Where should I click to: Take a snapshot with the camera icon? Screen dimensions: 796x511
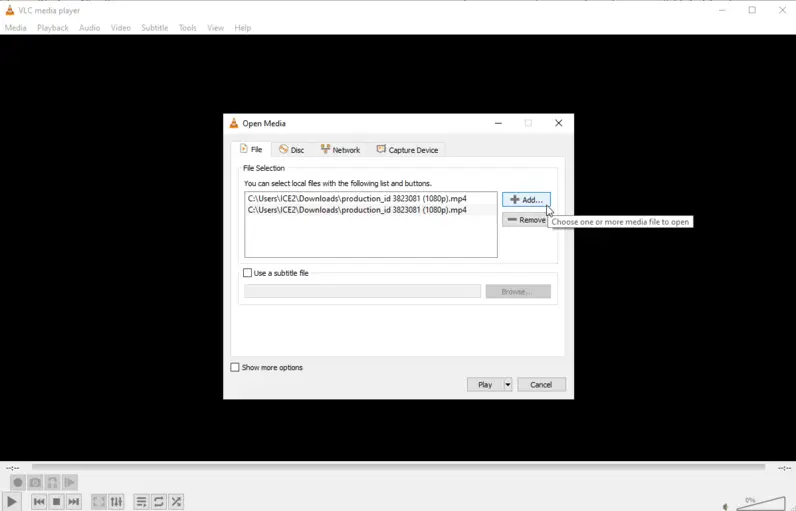pos(35,482)
